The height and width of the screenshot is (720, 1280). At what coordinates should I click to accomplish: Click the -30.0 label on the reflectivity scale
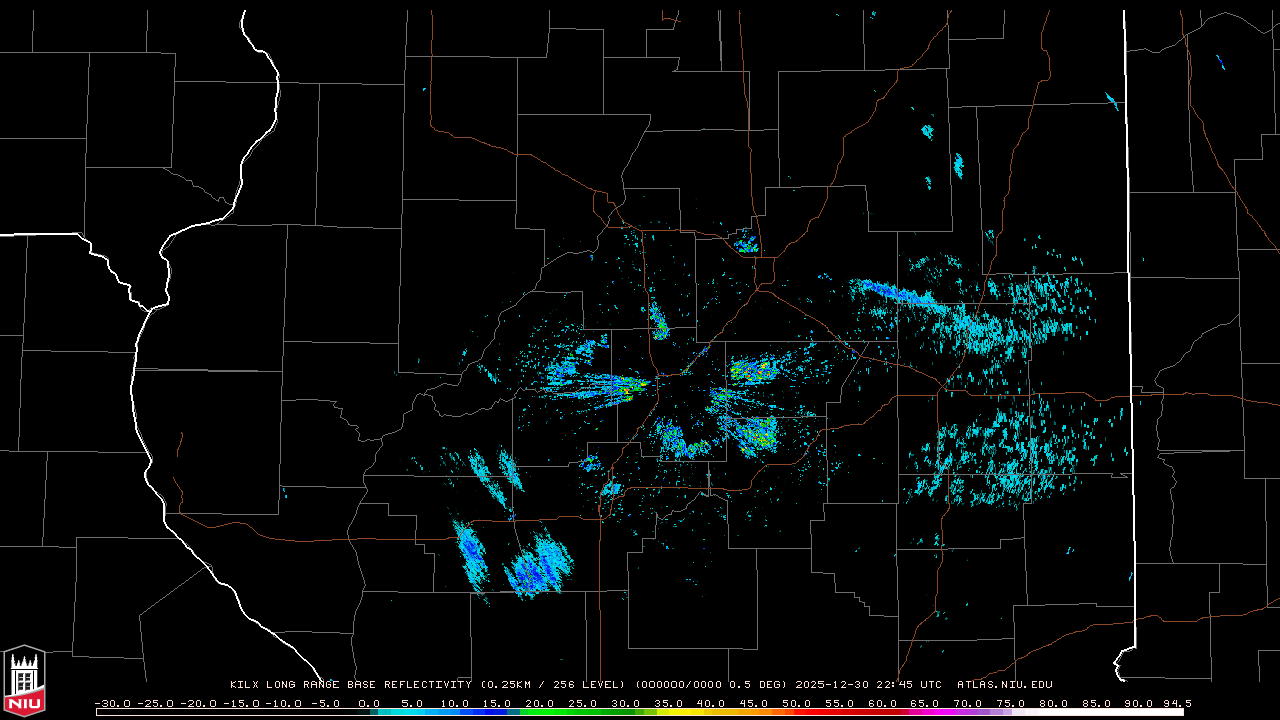tap(112, 703)
